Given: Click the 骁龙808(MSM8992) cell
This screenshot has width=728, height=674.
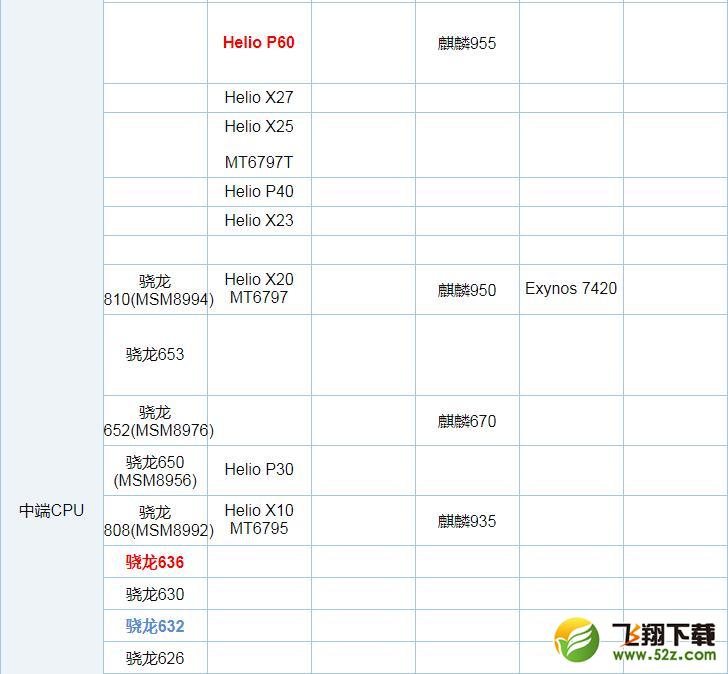Looking at the screenshot, I should point(155,521).
